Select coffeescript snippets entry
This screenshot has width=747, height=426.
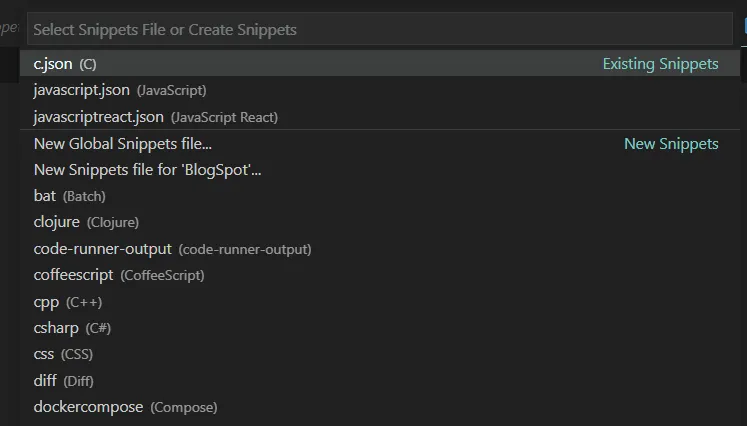tap(74, 275)
